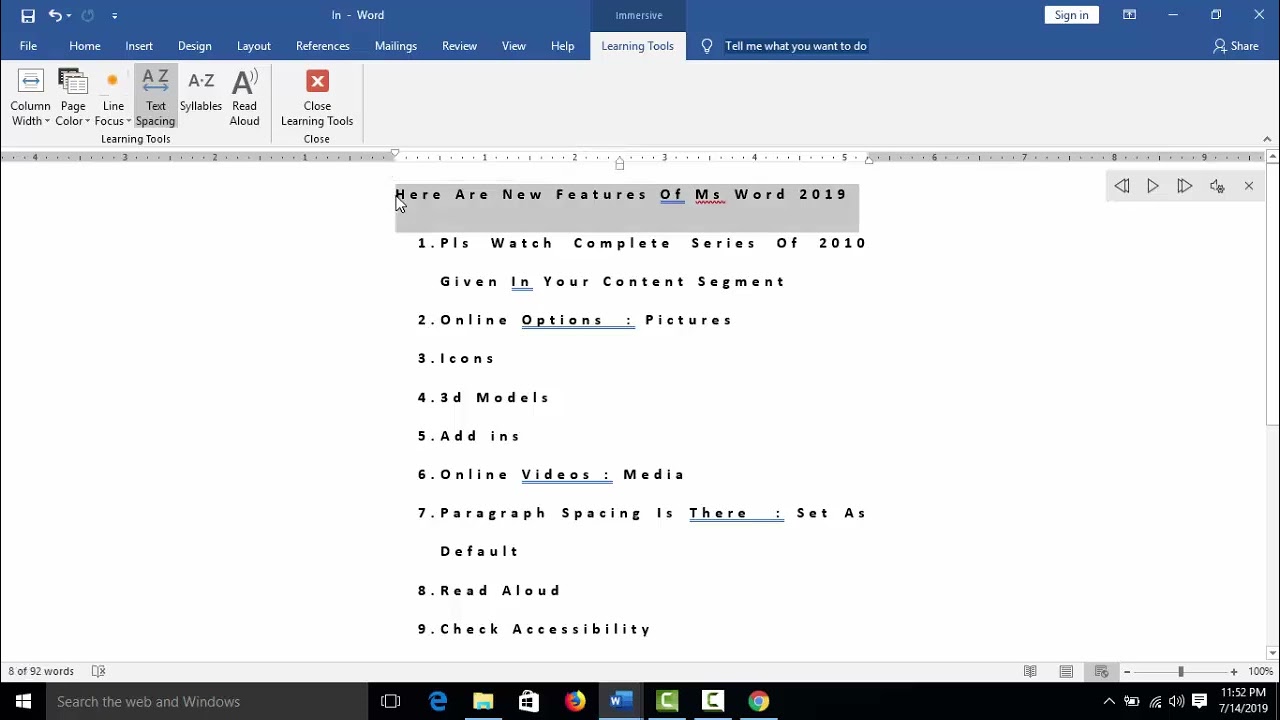
Task: Switch to the Review tab
Action: (460, 46)
